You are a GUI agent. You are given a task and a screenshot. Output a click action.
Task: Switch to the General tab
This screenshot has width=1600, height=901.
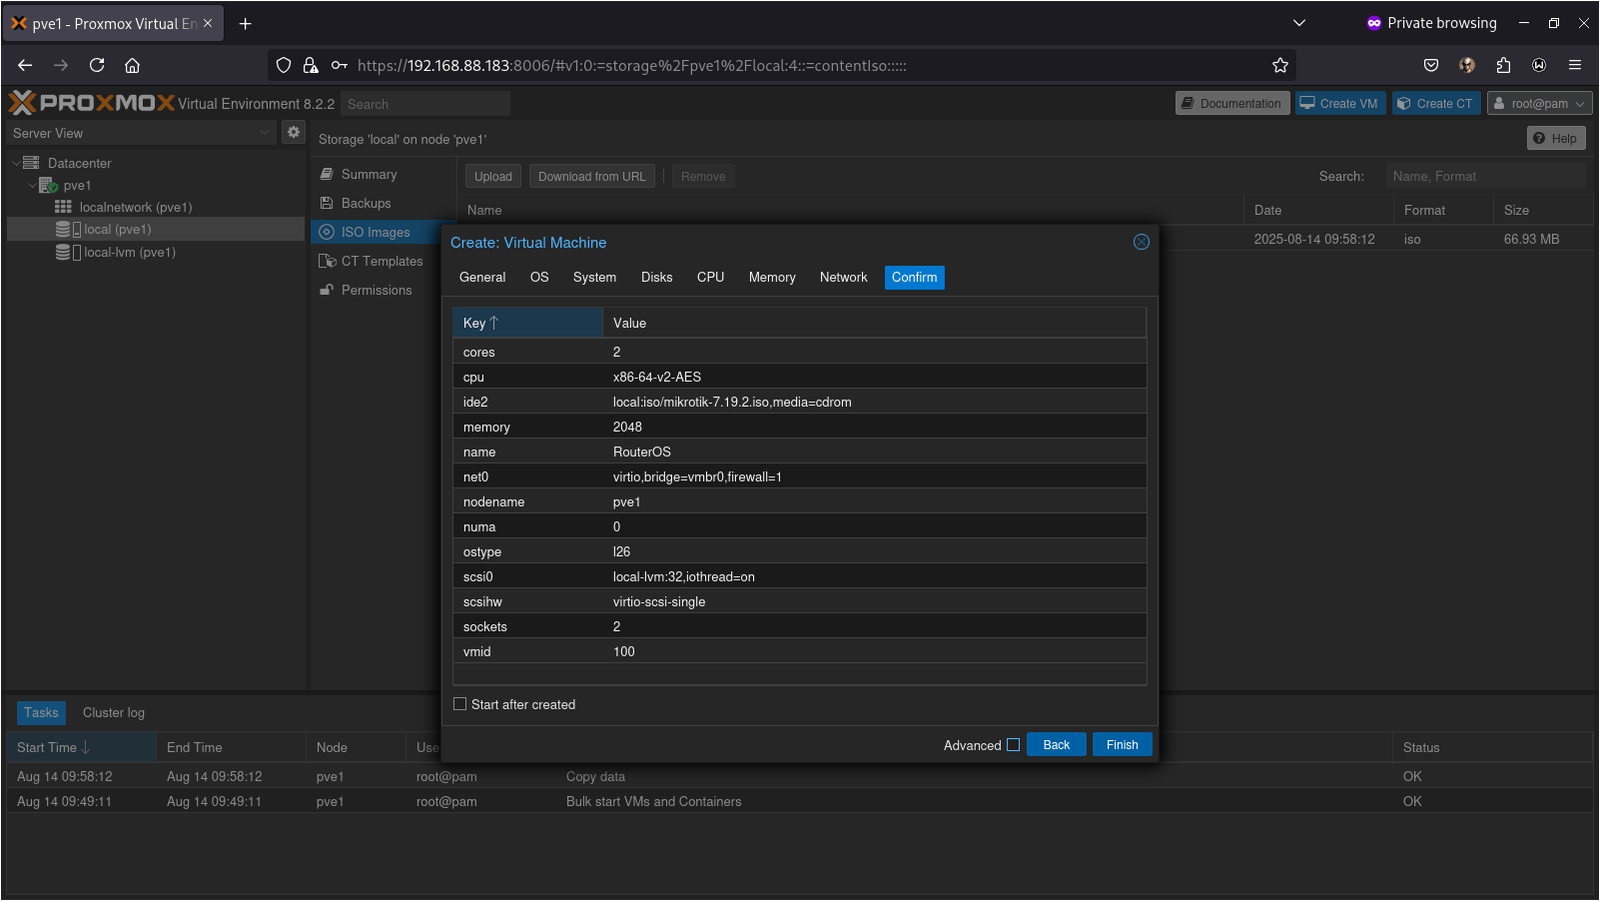click(x=482, y=277)
